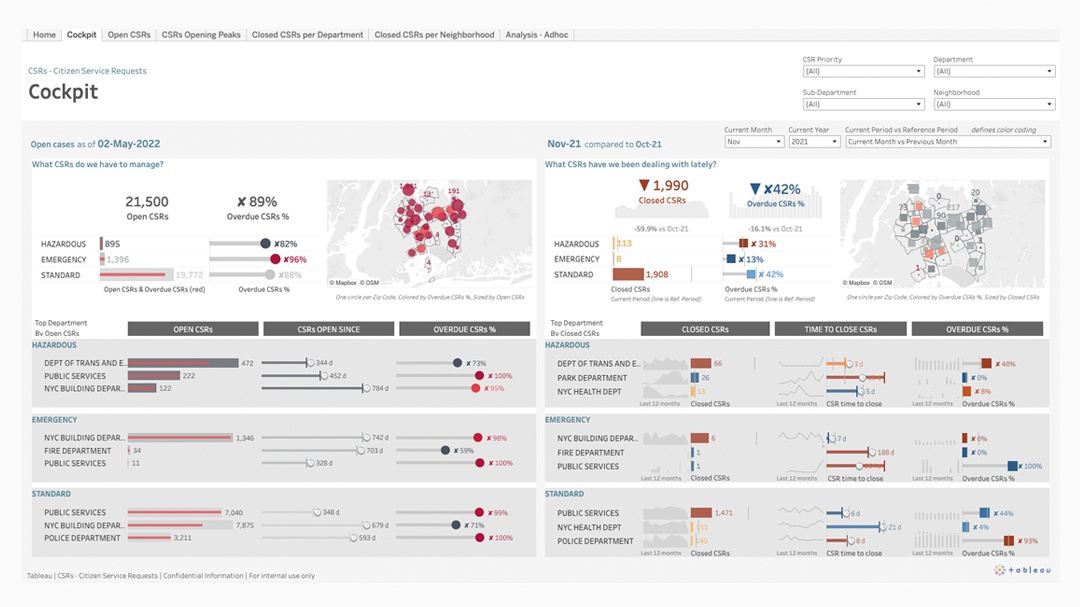
Task: Expand the Department filter dropdown
Action: point(994,71)
